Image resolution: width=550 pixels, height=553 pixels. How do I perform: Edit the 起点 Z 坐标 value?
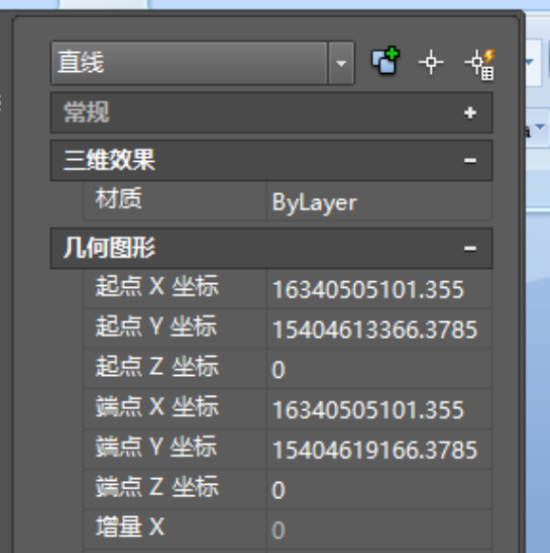(379, 369)
